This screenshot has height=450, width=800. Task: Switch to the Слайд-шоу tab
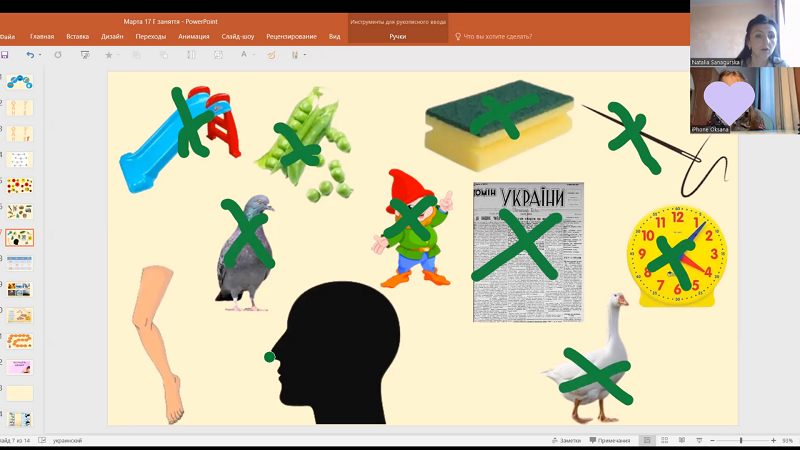[x=238, y=37]
